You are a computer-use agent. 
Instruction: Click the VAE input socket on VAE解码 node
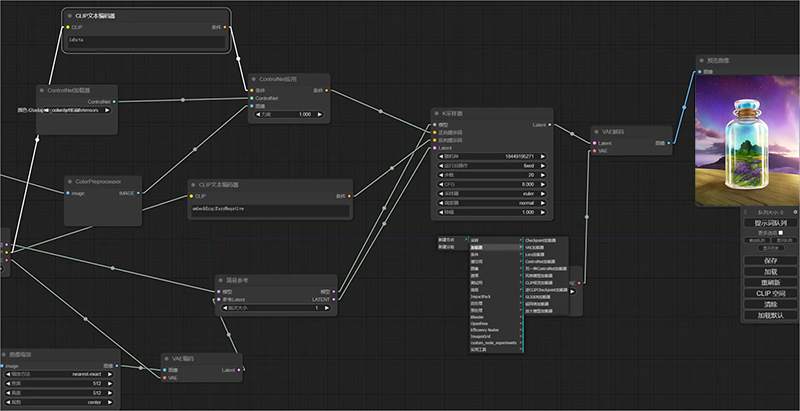coord(594,151)
